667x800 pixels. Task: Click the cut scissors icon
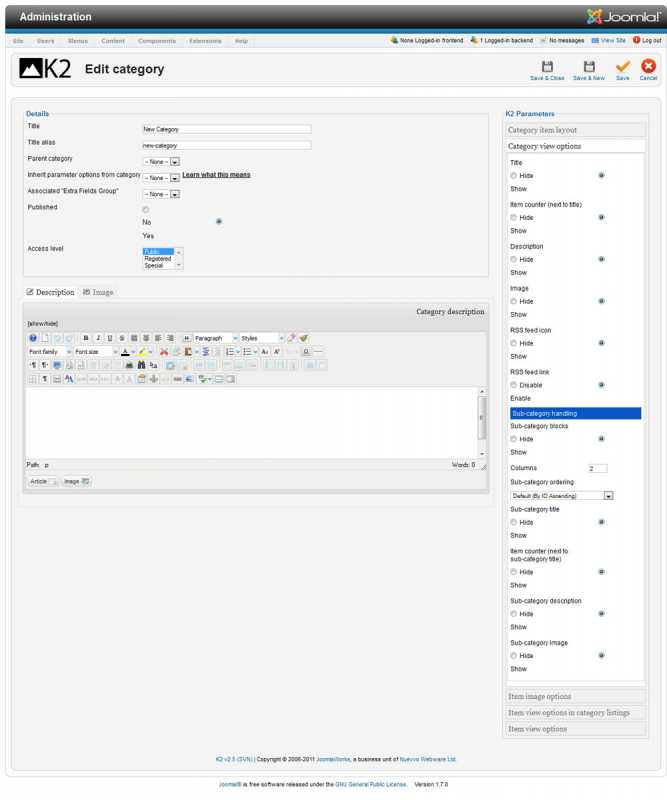[164, 352]
